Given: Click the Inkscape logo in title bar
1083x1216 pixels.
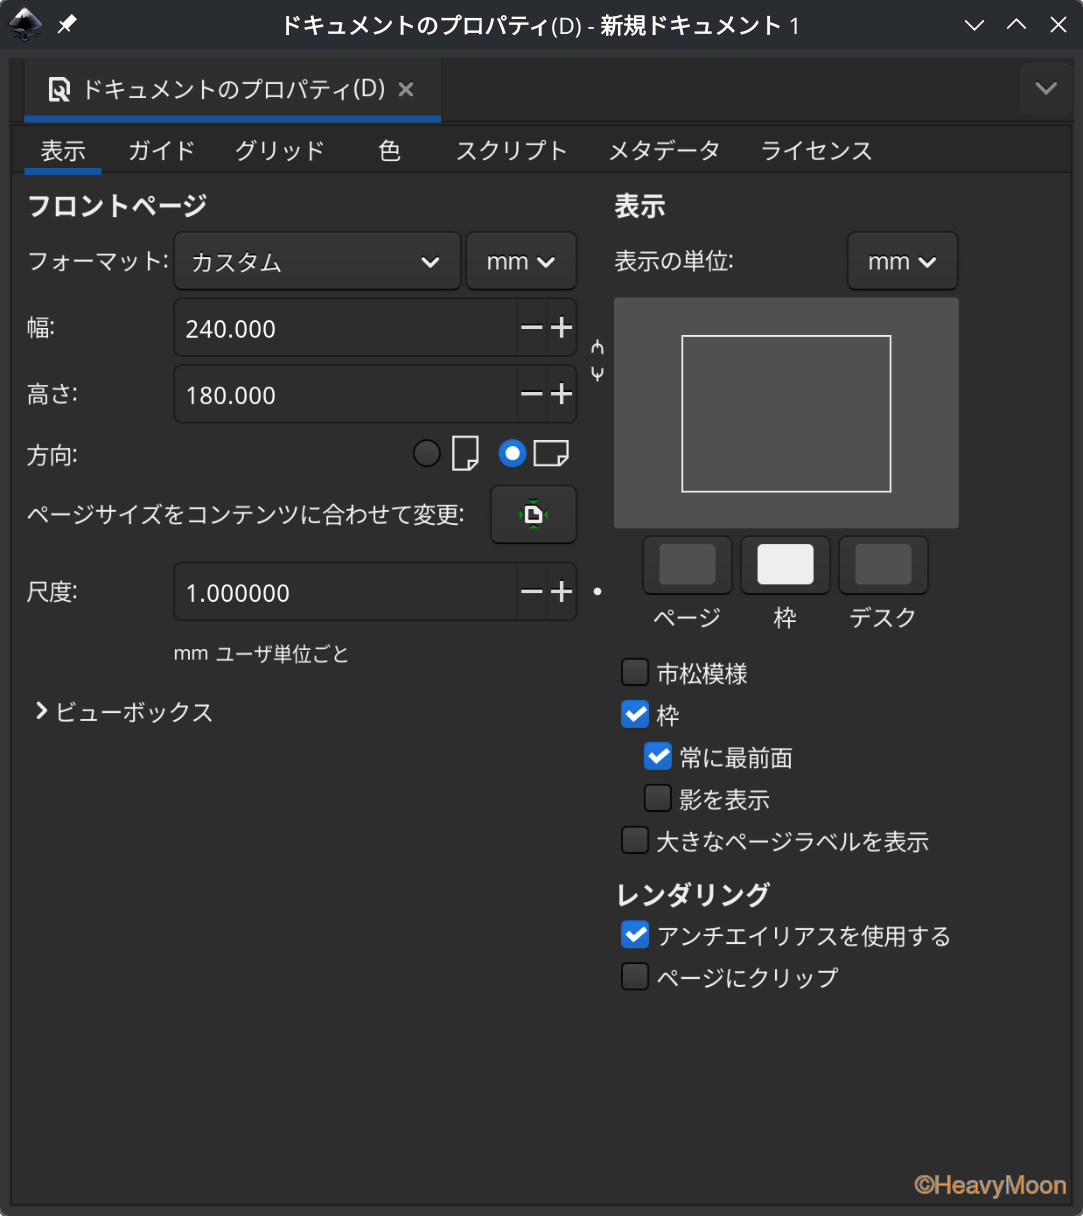Looking at the screenshot, I should 25,25.
